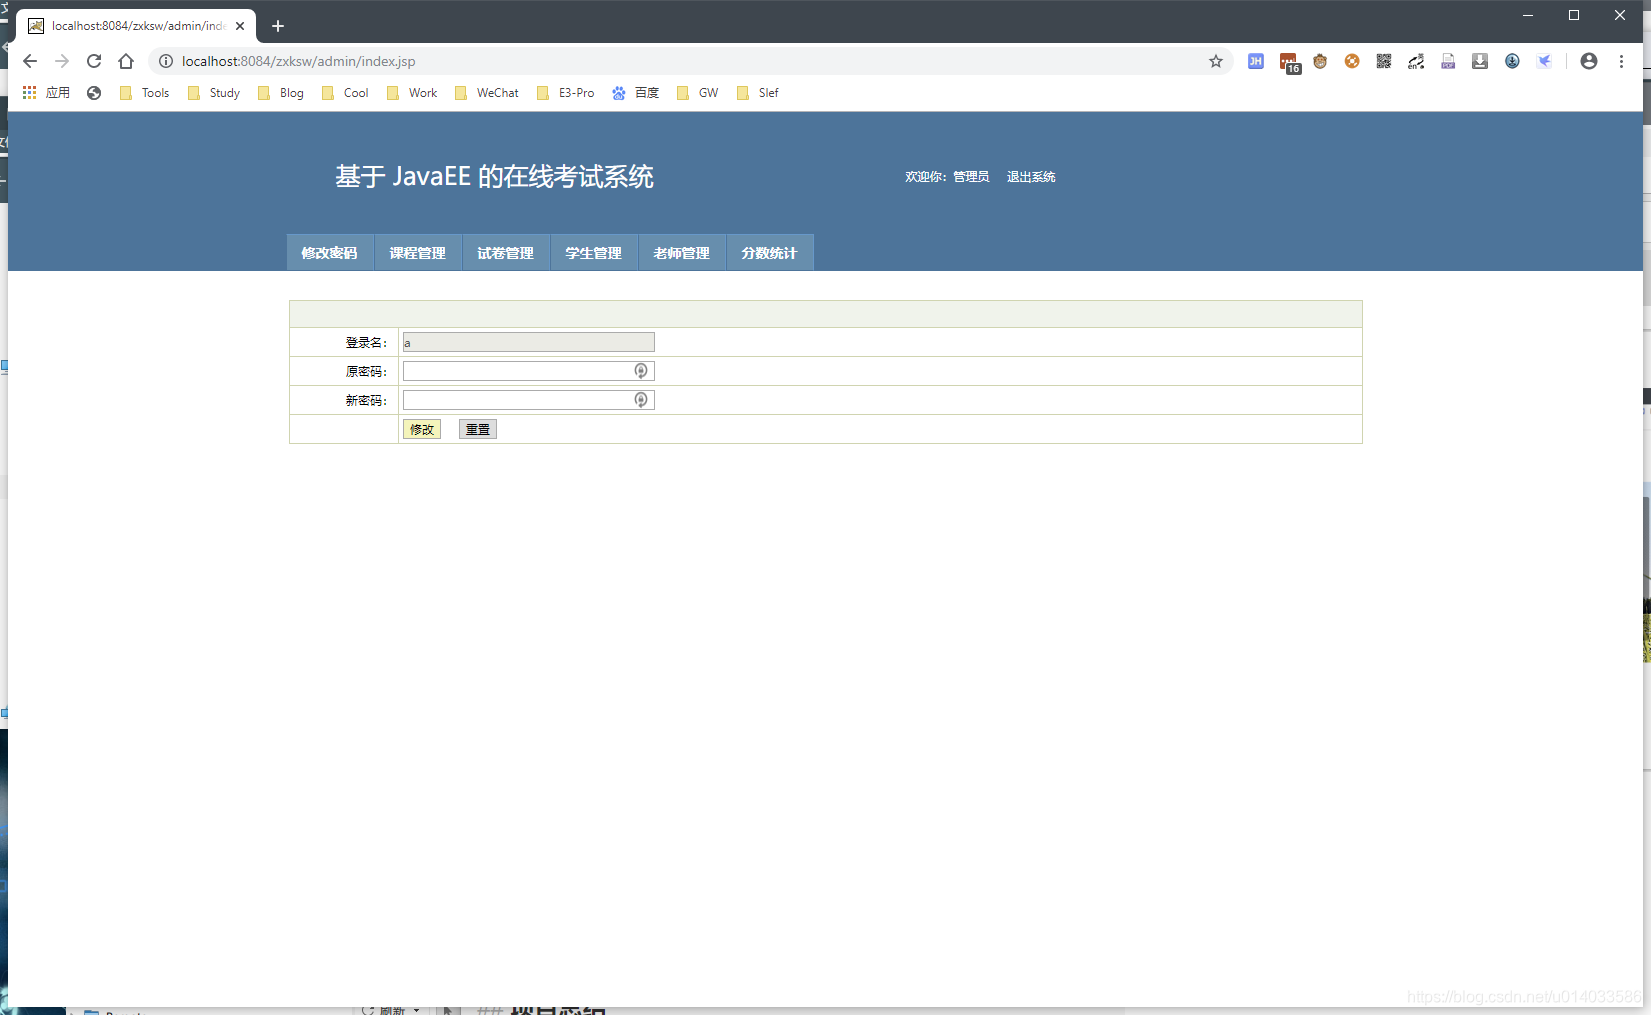This screenshot has width=1651, height=1015.
Task: Open the 课程管理 menu tab
Action: click(418, 253)
